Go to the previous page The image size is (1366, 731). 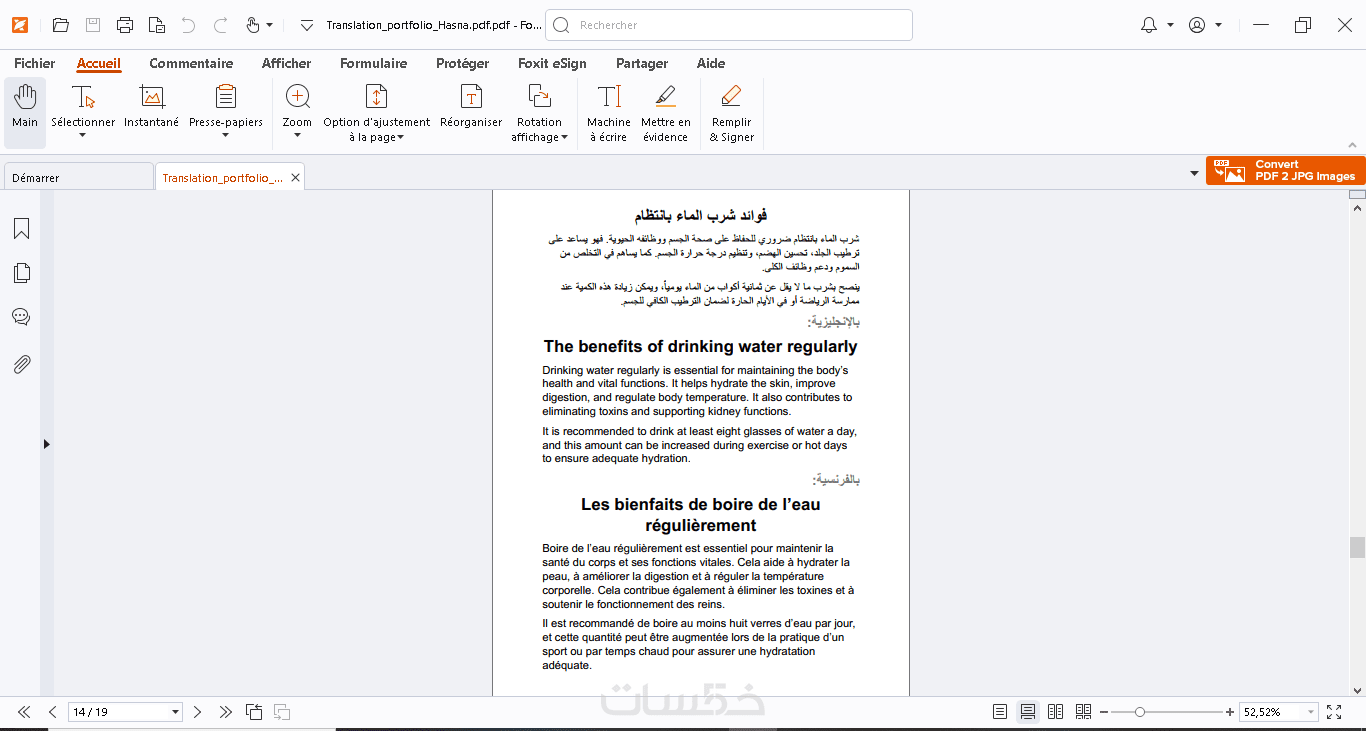tap(53, 712)
